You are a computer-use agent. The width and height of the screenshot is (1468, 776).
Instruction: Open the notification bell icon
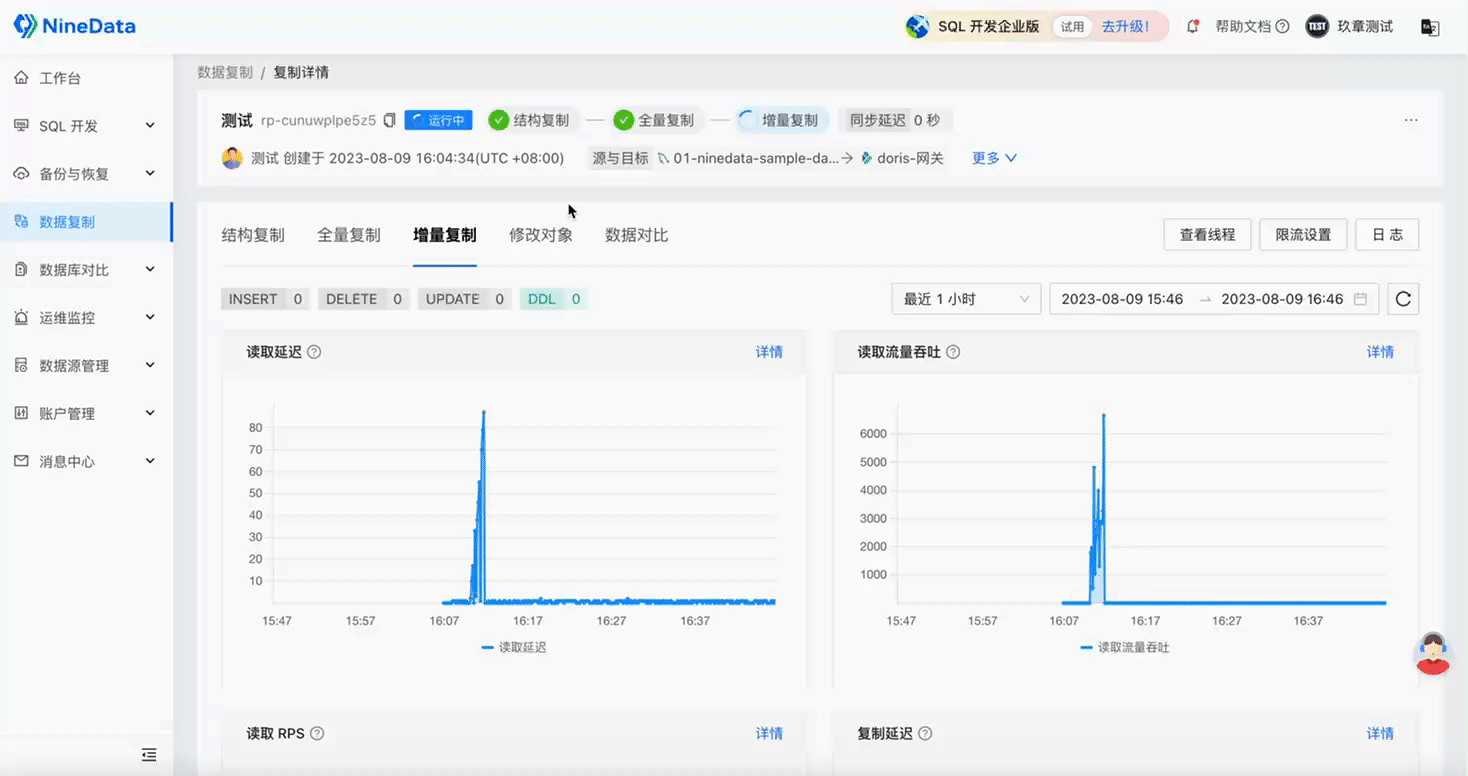(x=1192, y=26)
